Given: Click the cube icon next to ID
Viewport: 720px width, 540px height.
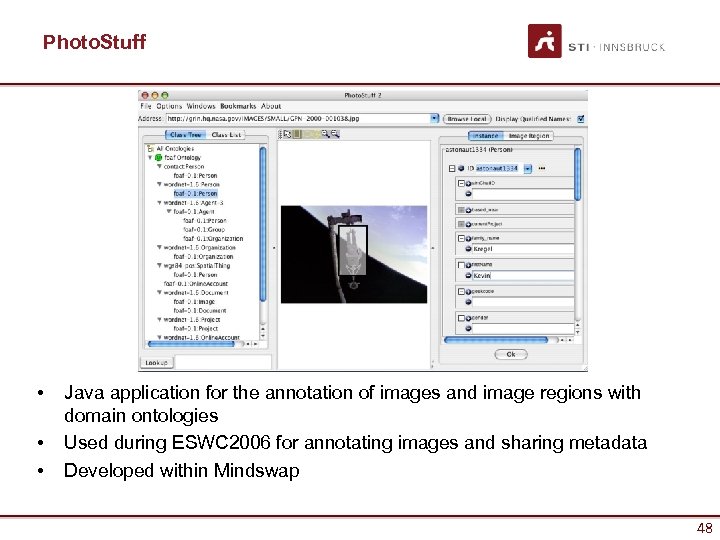Looking at the screenshot, I should pyautogui.click(x=461, y=169).
